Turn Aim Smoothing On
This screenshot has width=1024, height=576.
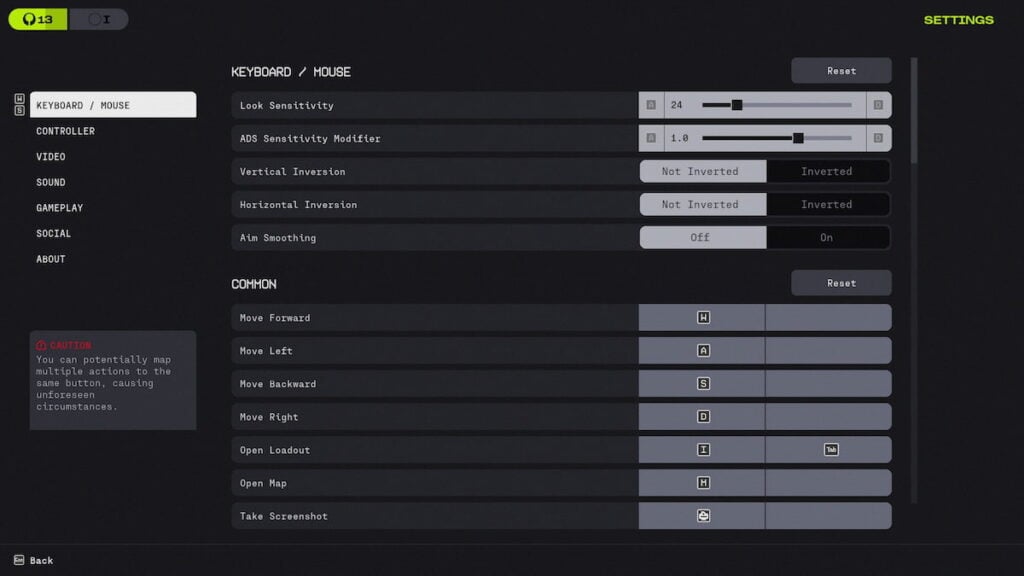[827, 237]
